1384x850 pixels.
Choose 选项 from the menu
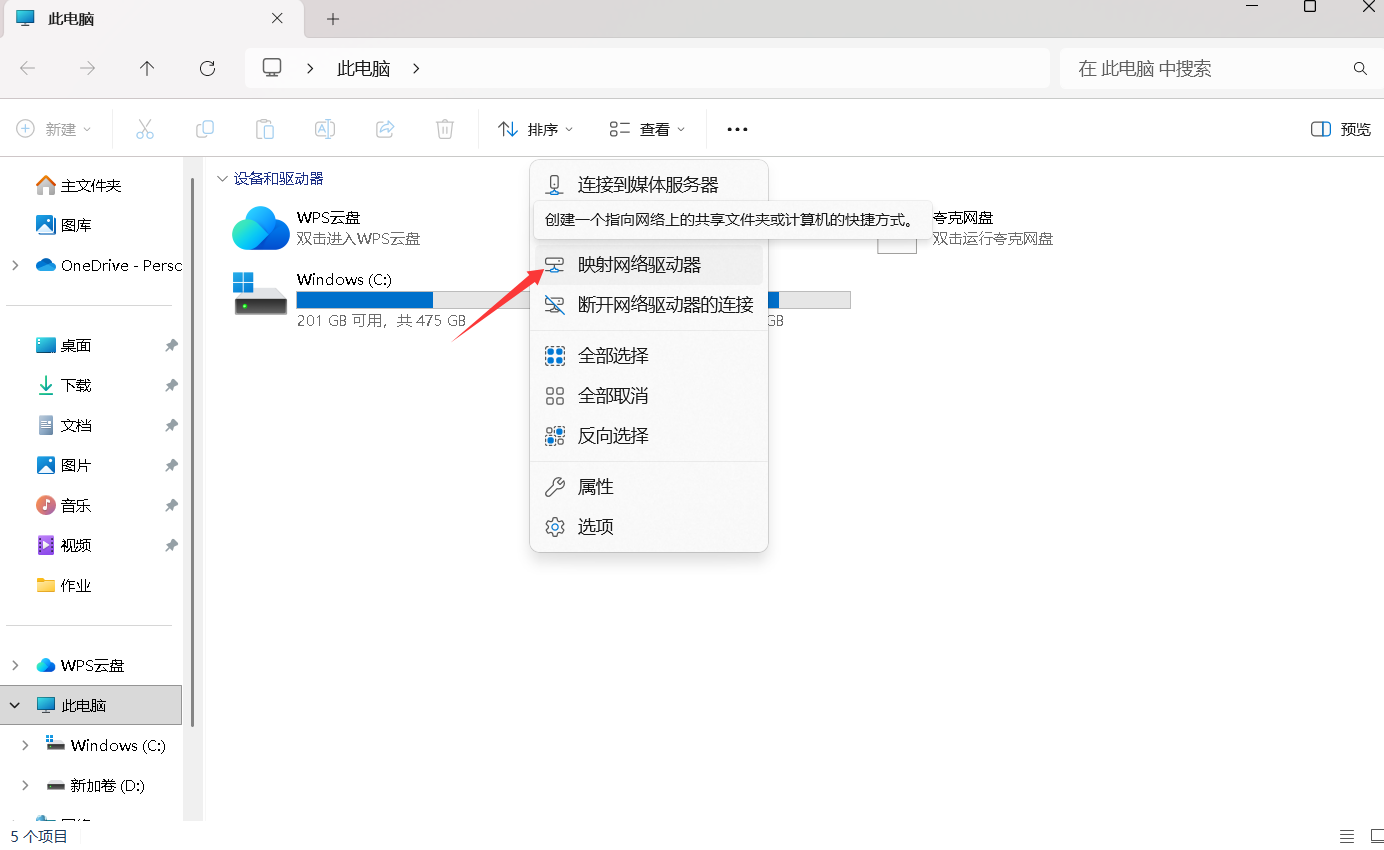coord(649,527)
